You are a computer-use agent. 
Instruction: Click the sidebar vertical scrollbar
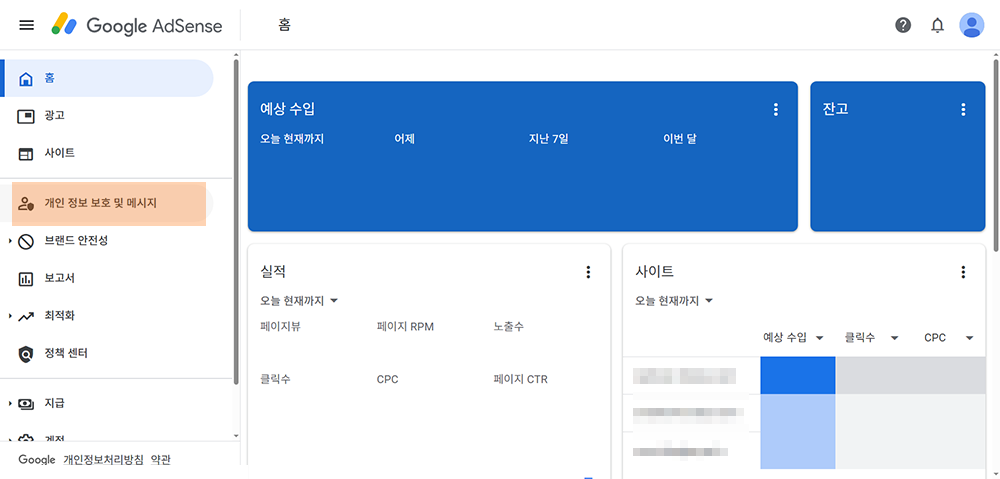tap(236, 222)
